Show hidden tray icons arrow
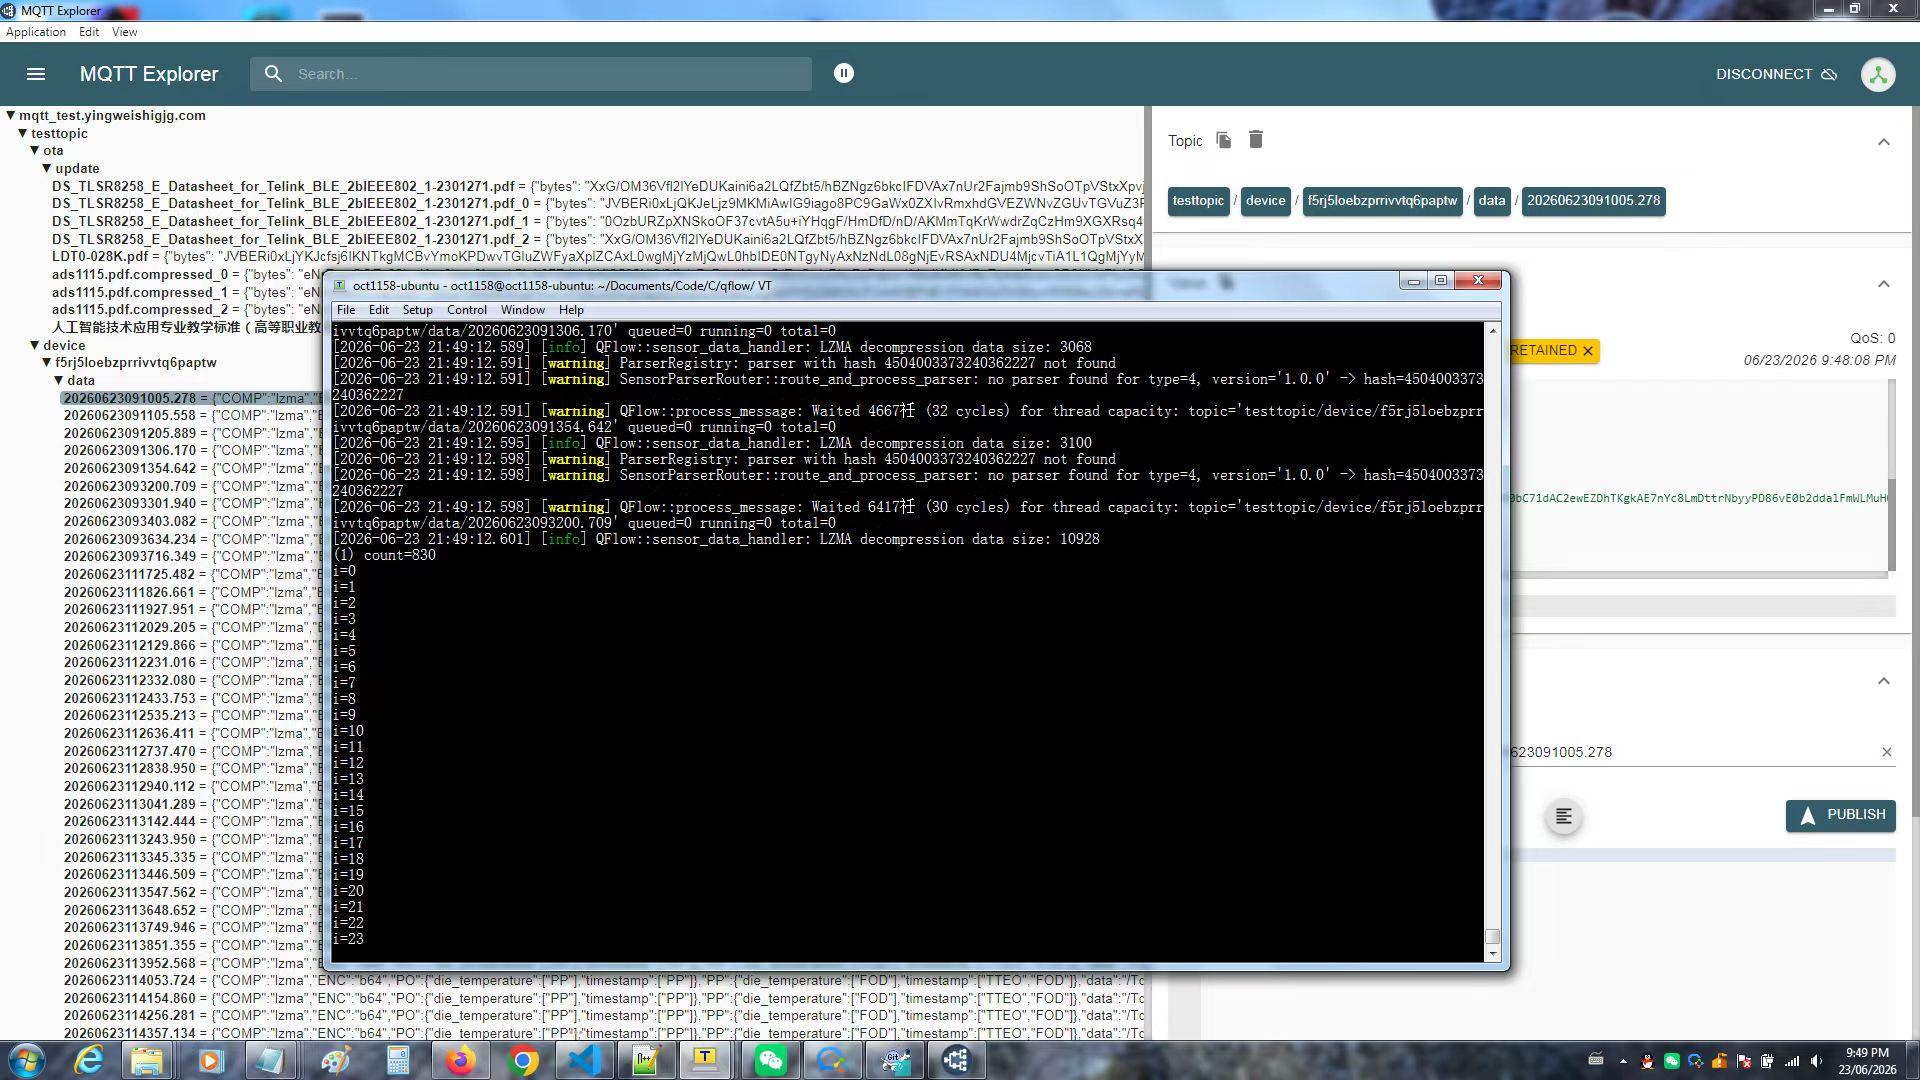Screen dimensions: 1920x1080 1622,1061
